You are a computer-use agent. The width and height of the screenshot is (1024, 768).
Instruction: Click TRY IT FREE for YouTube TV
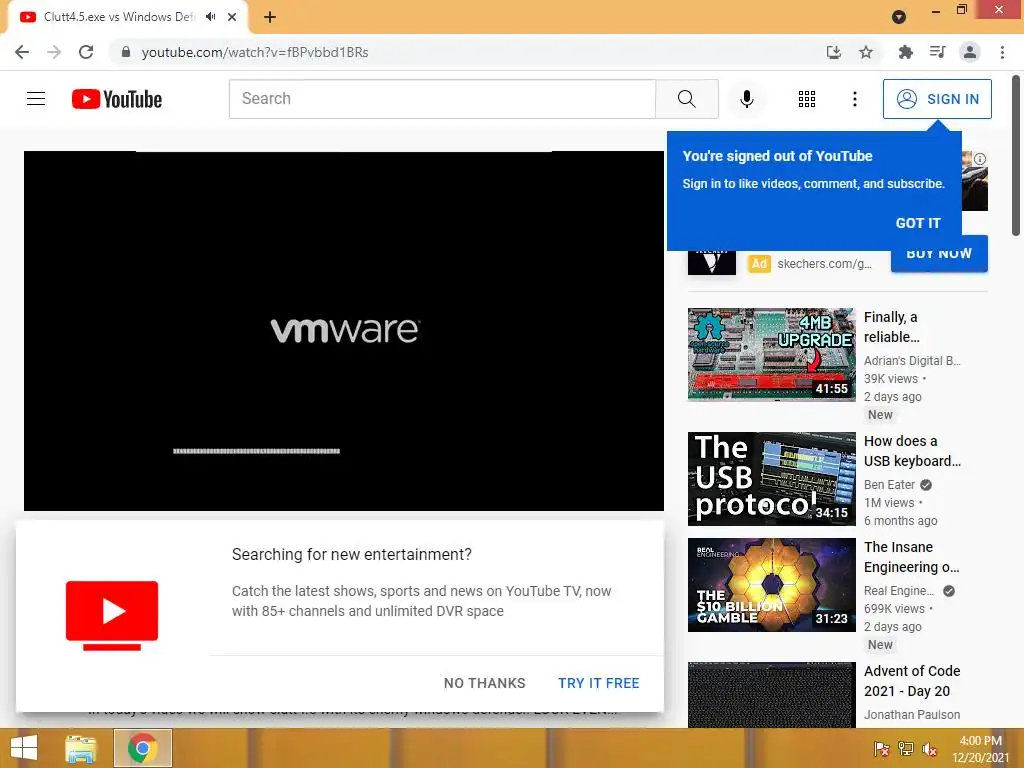tap(598, 683)
